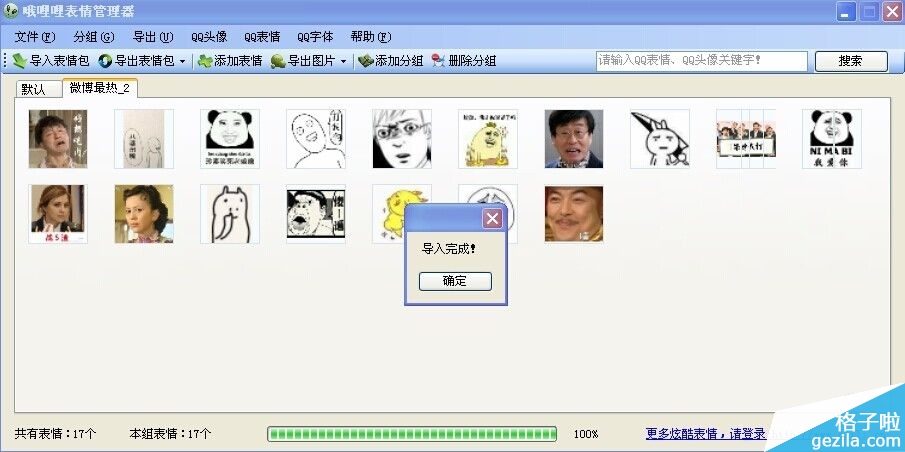Click the 导出图片 export image icon
This screenshot has width=905, height=452.
click(x=278, y=61)
